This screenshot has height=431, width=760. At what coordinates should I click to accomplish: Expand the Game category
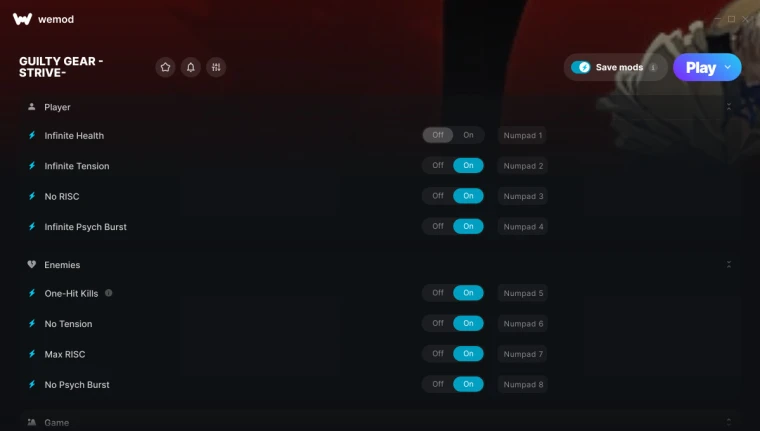[728, 422]
